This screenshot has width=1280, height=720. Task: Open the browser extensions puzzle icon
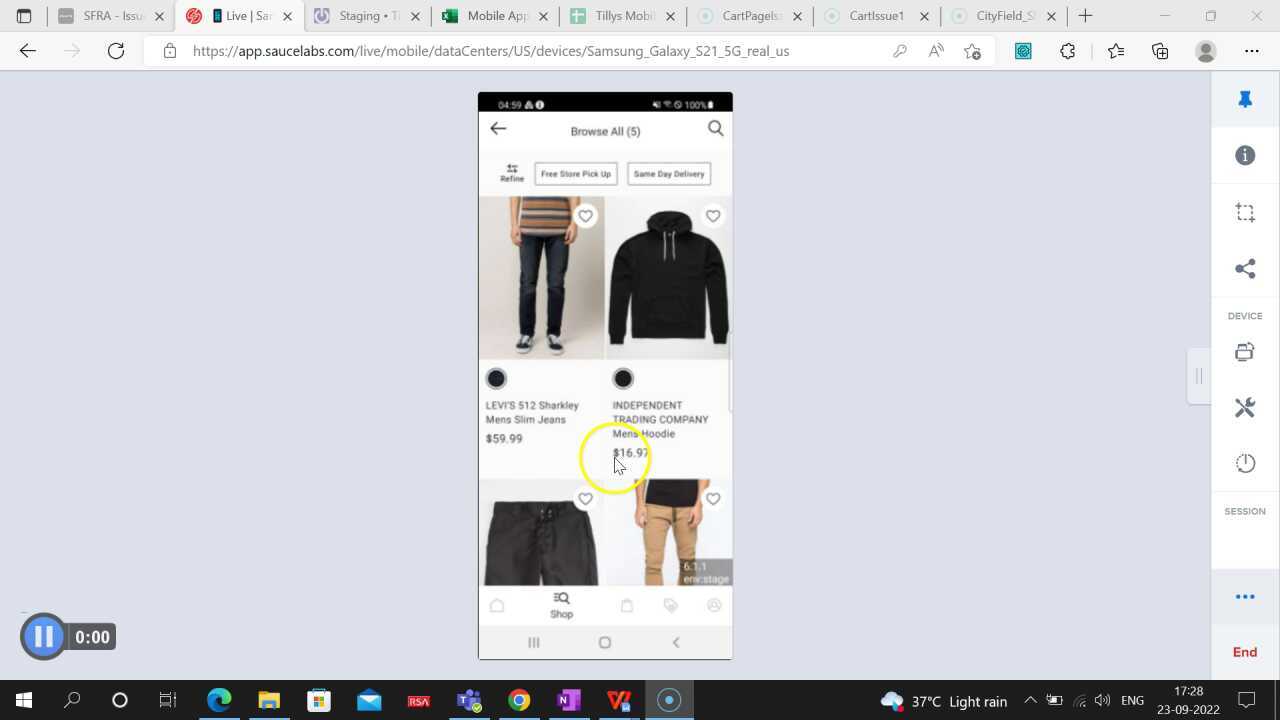click(1068, 51)
